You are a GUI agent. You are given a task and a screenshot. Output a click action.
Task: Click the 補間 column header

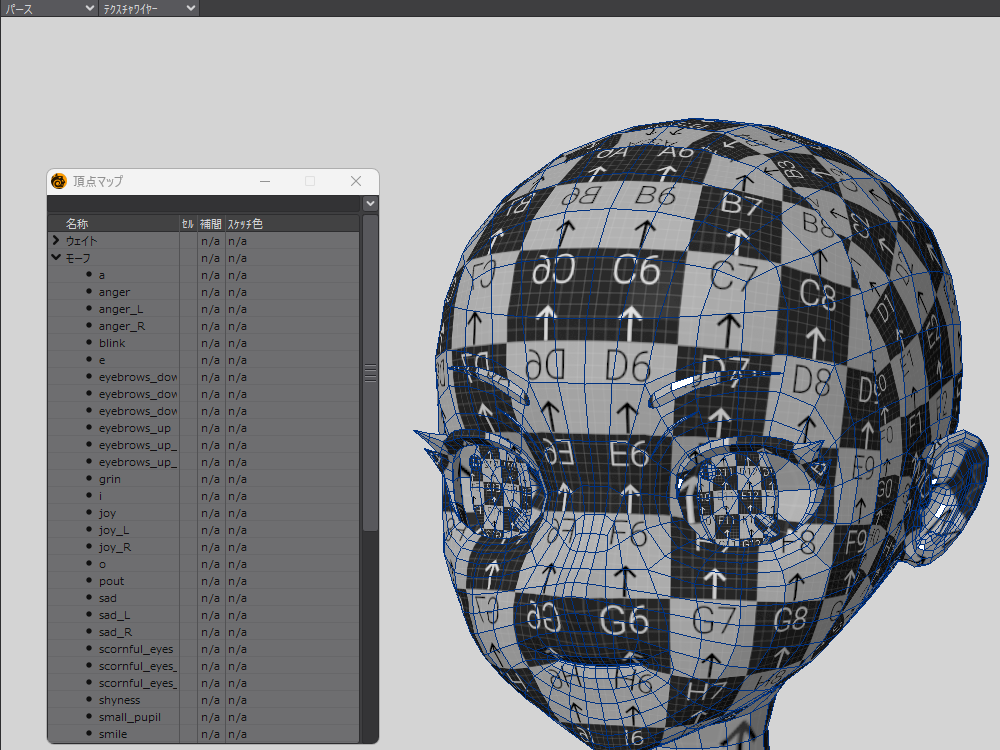210,224
